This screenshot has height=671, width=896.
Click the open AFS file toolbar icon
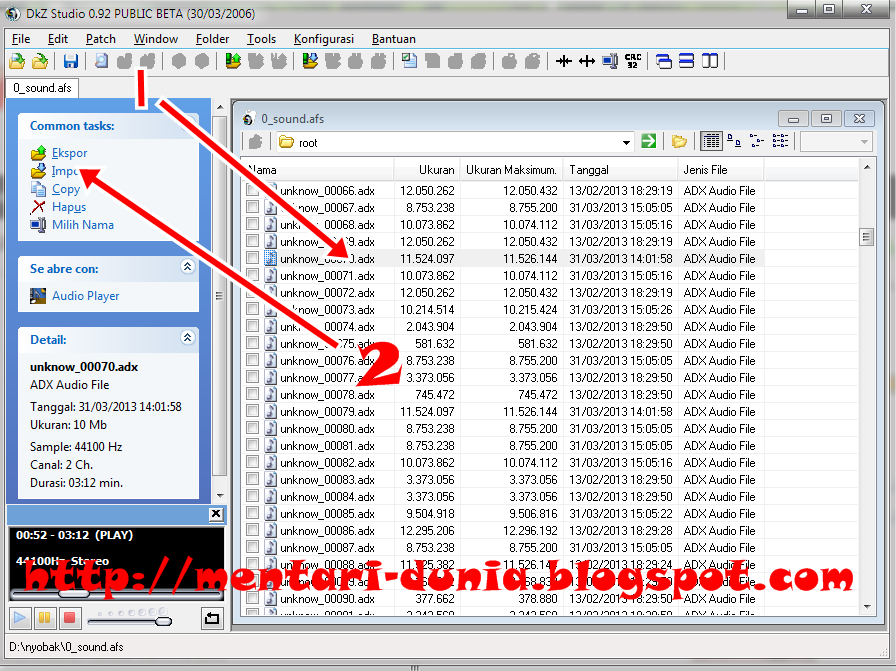(17, 61)
